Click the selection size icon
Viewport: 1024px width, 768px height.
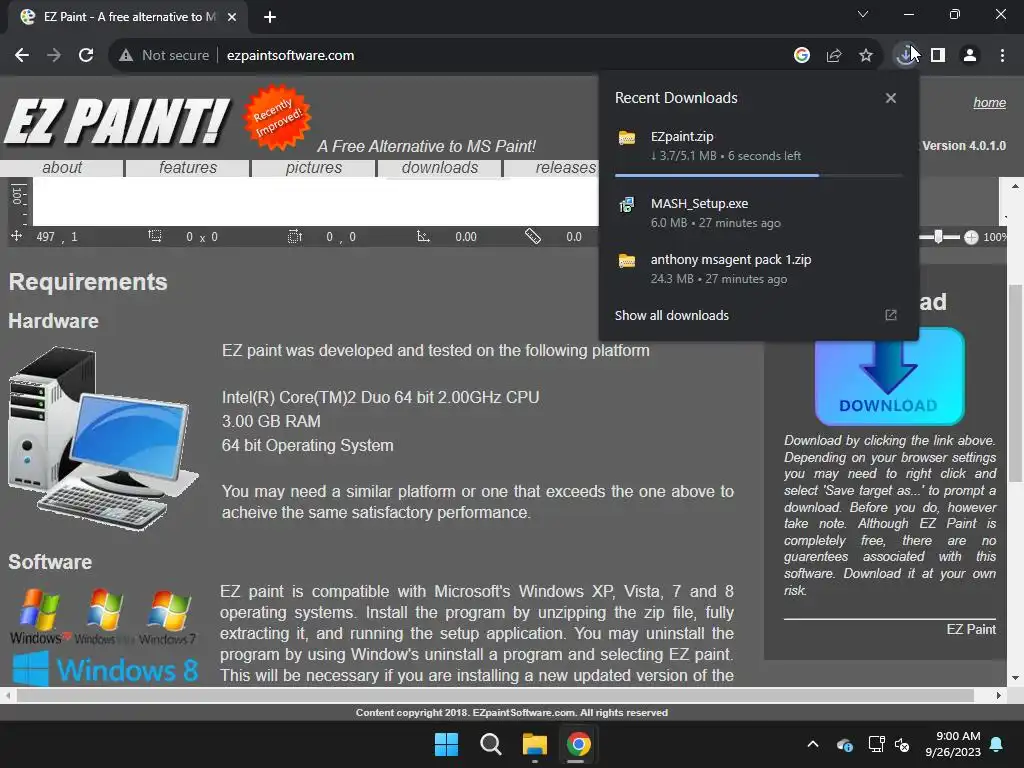click(x=155, y=236)
